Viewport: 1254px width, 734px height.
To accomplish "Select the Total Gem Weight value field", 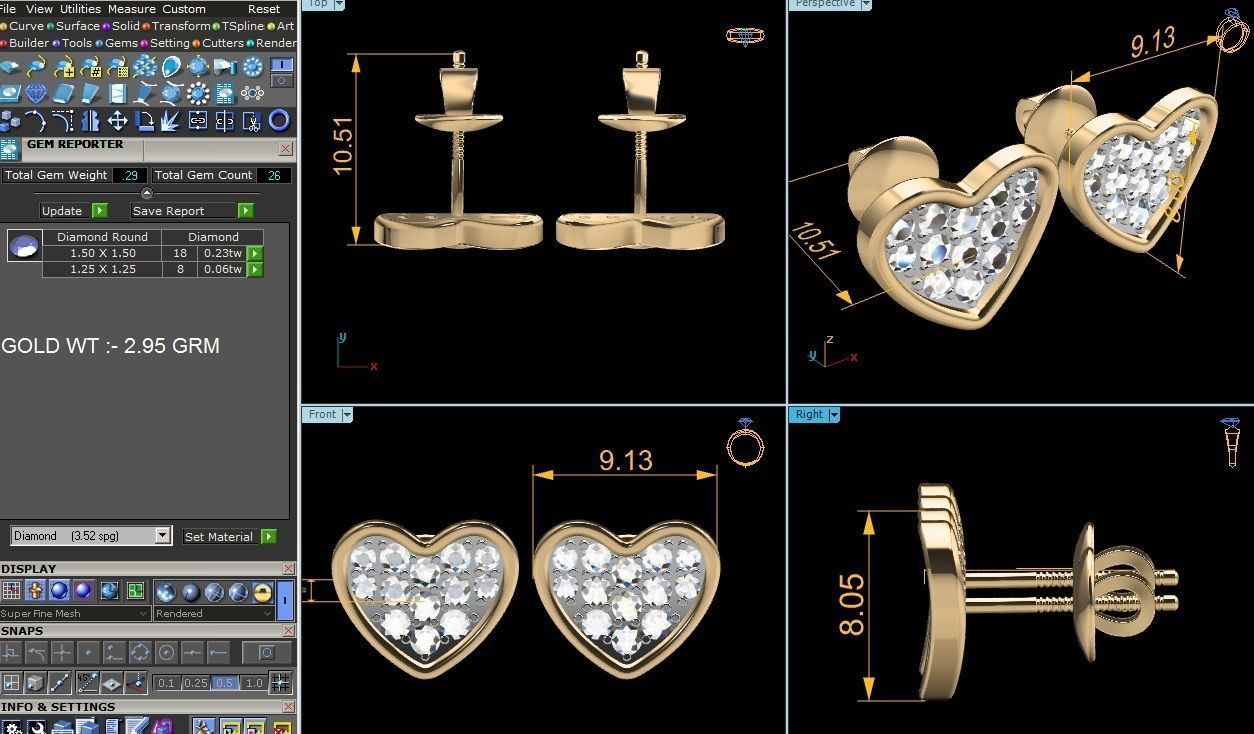I will 130,175.
